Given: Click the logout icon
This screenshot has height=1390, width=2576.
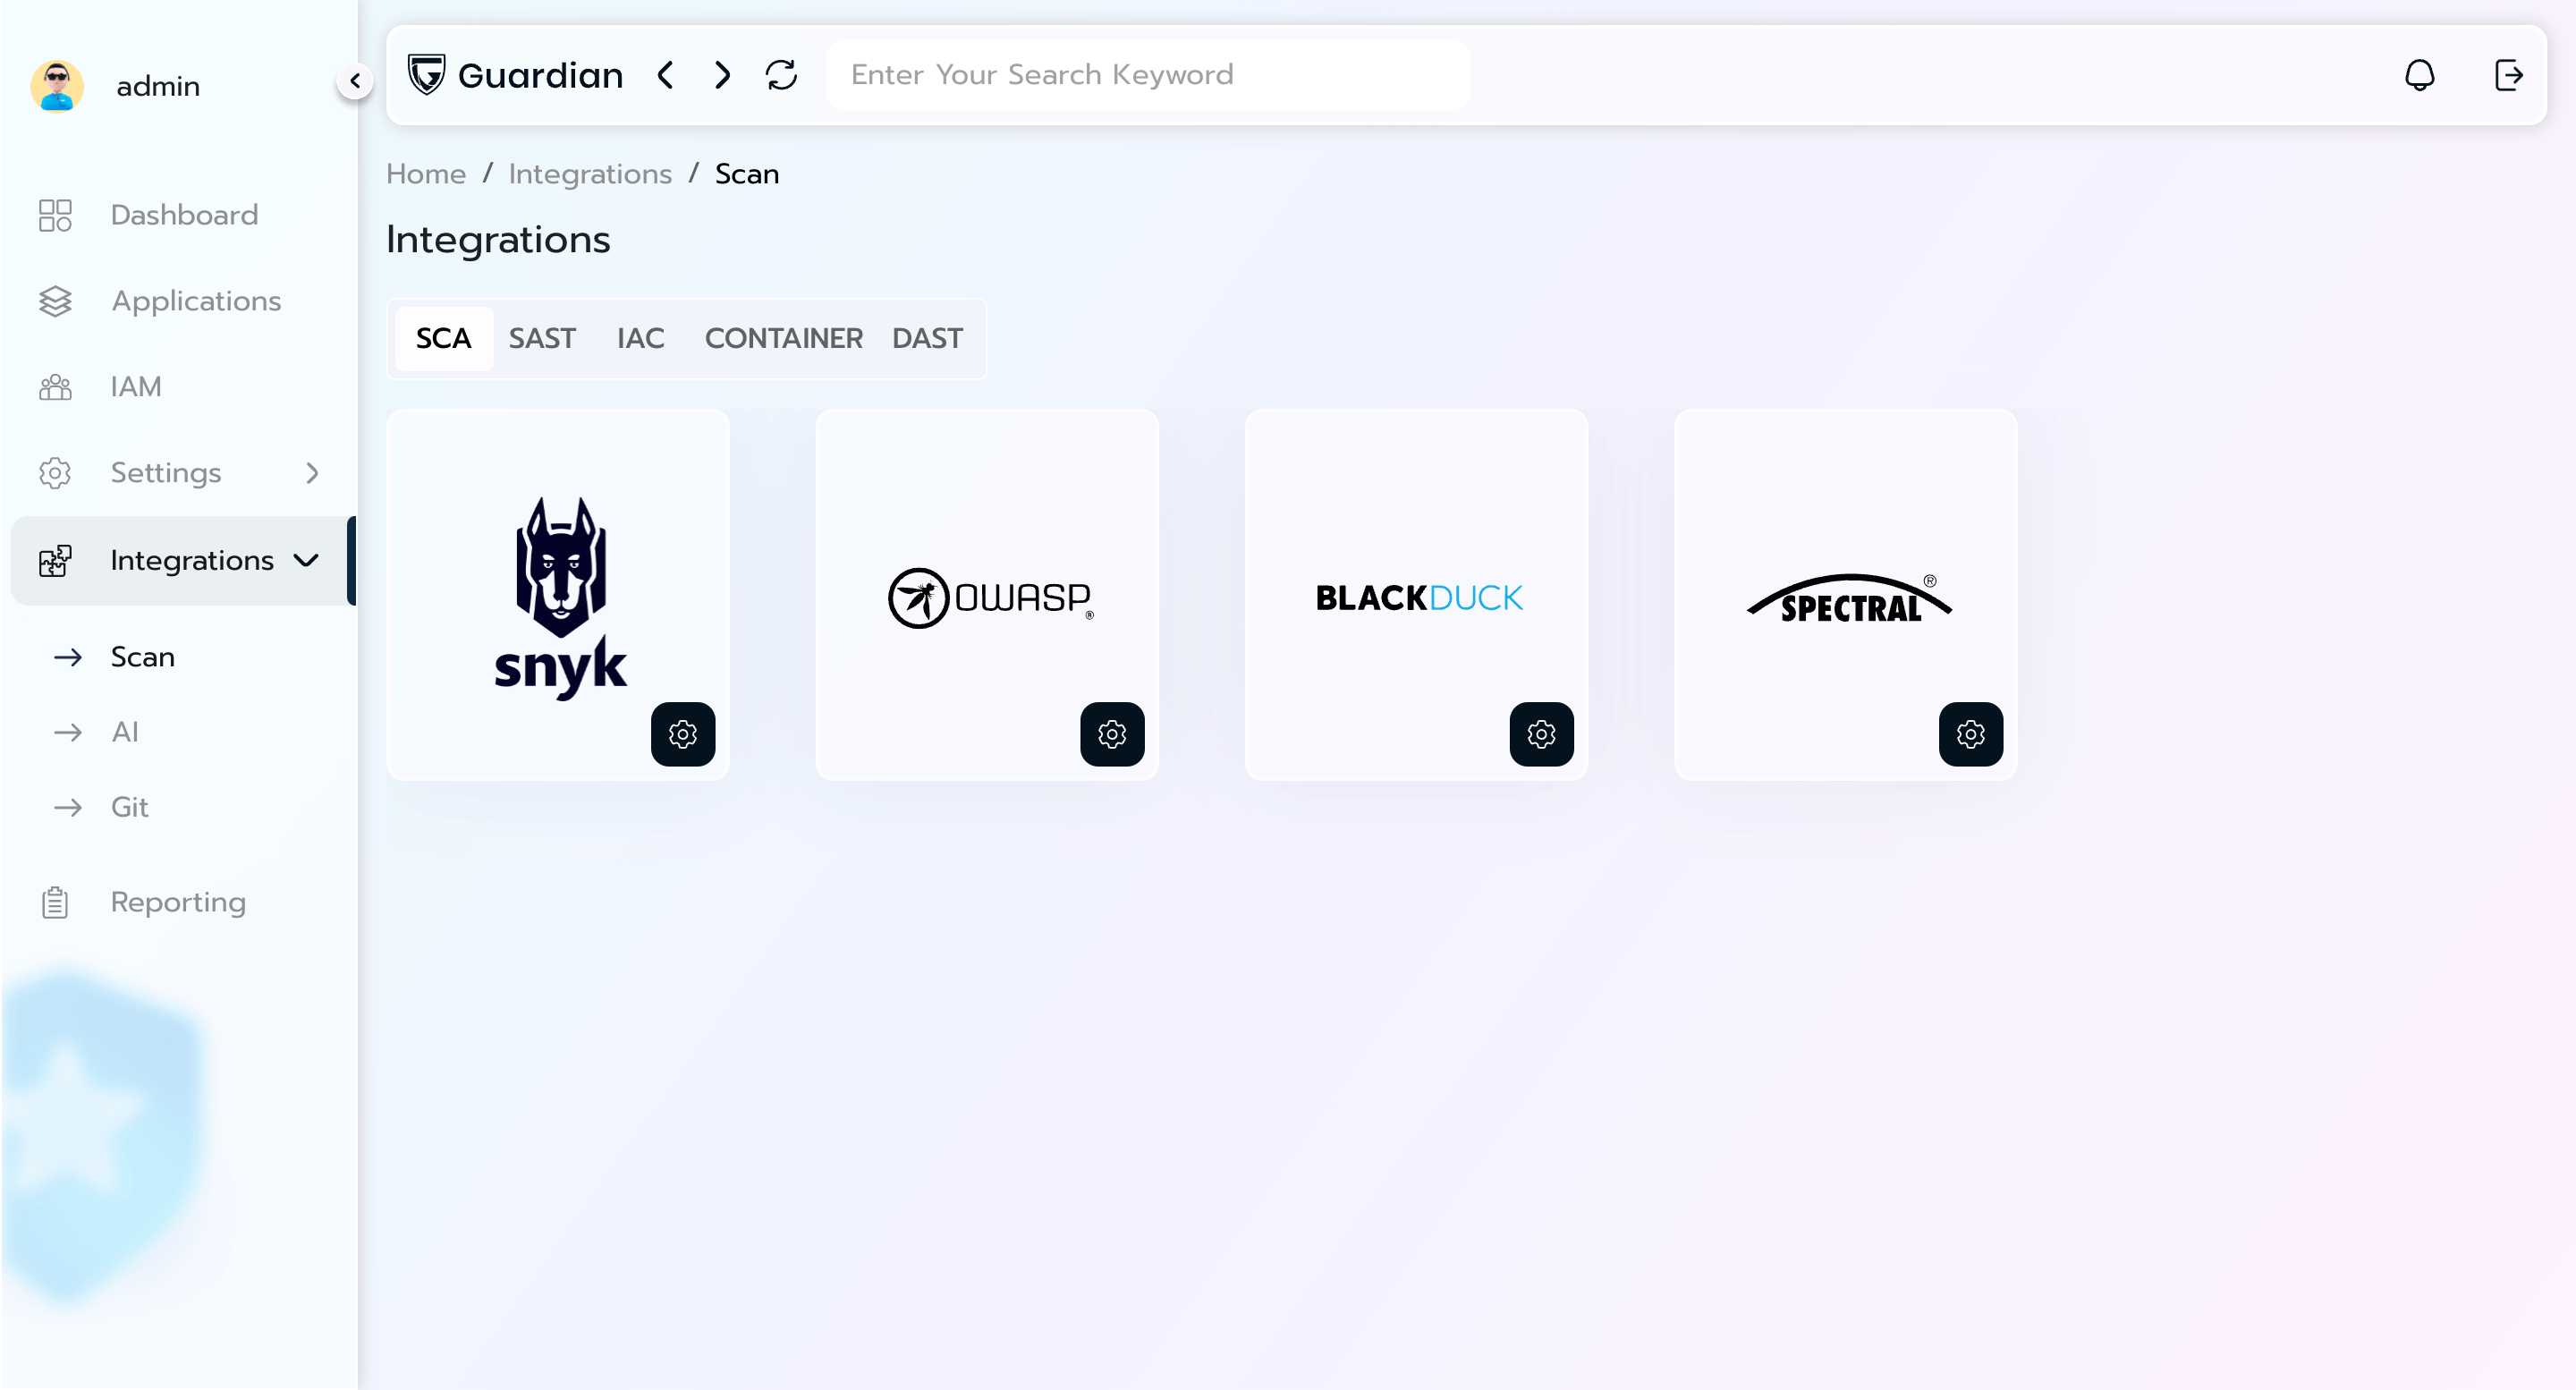Looking at the screenshot, I should pyautogui.click(x=2508, y=75).
